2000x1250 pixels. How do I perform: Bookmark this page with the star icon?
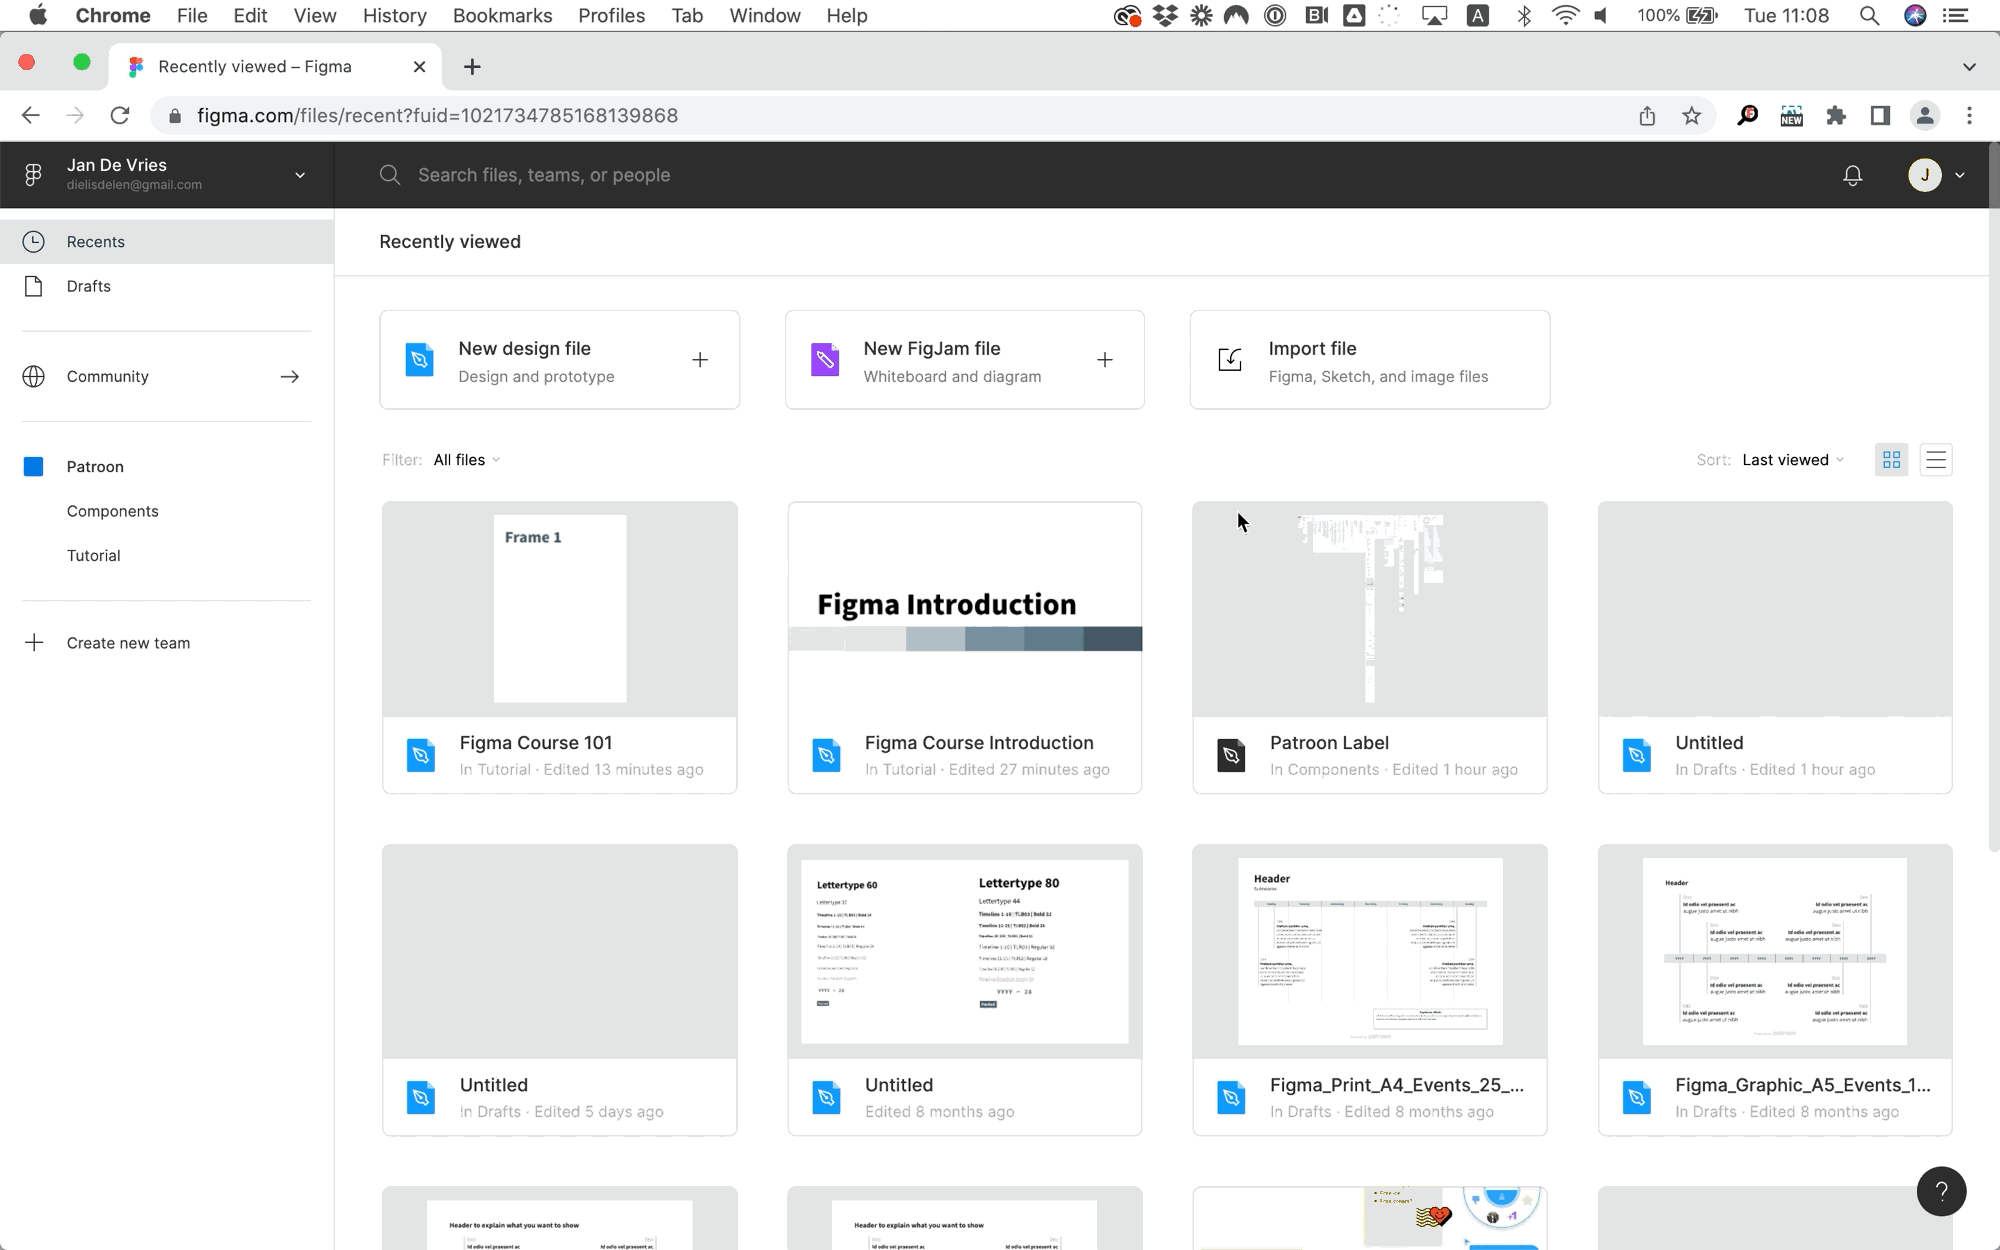click(1691, 116)
